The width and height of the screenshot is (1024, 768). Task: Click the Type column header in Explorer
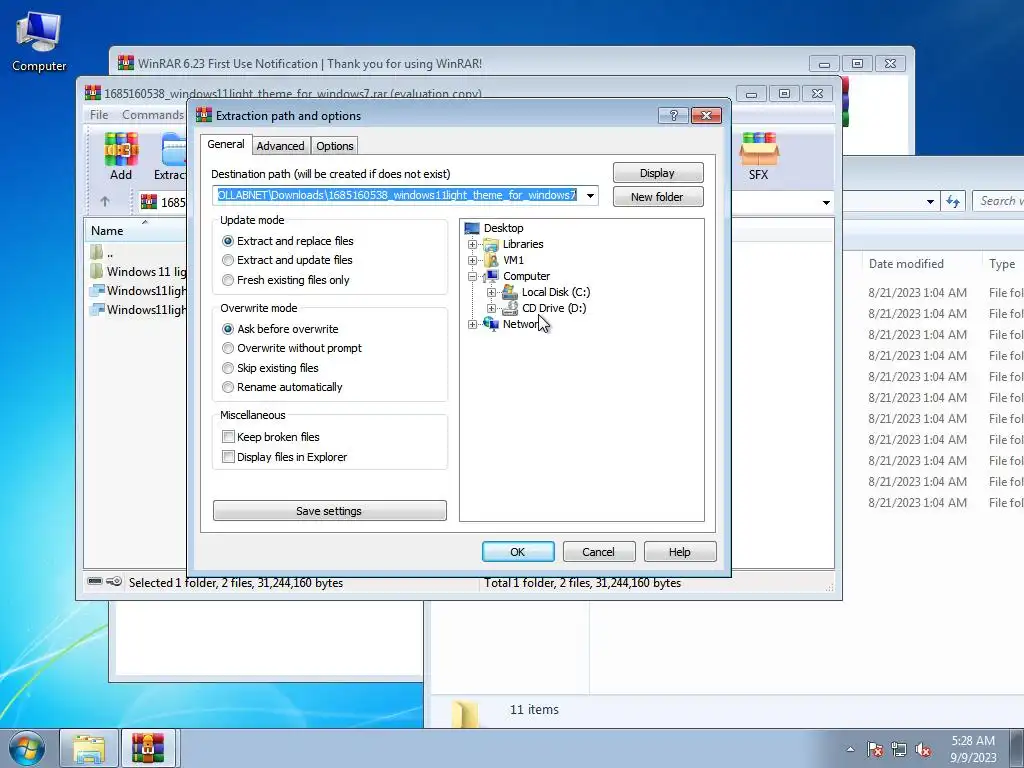click(1002, 264)
